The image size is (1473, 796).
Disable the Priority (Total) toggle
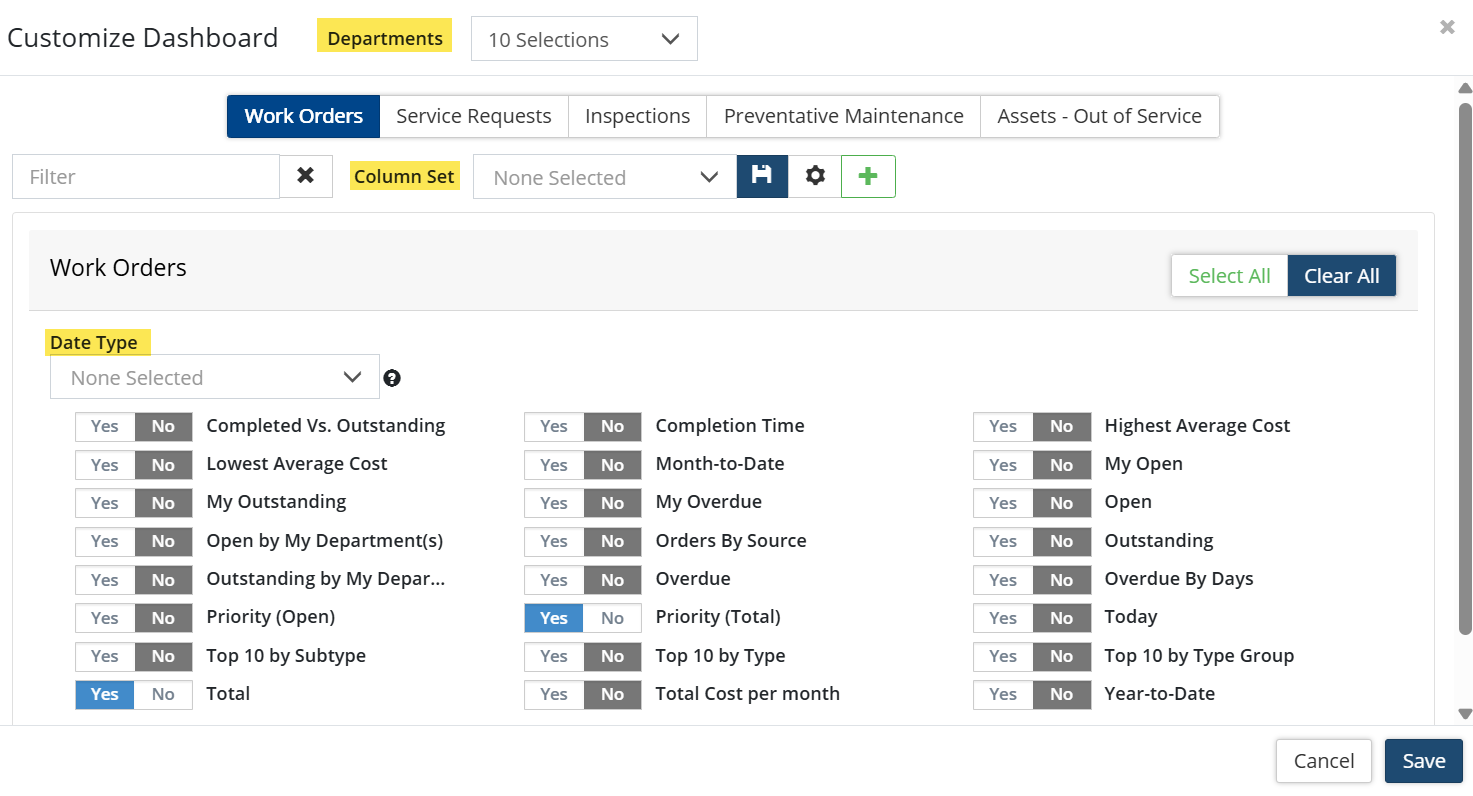pos(612,618)
